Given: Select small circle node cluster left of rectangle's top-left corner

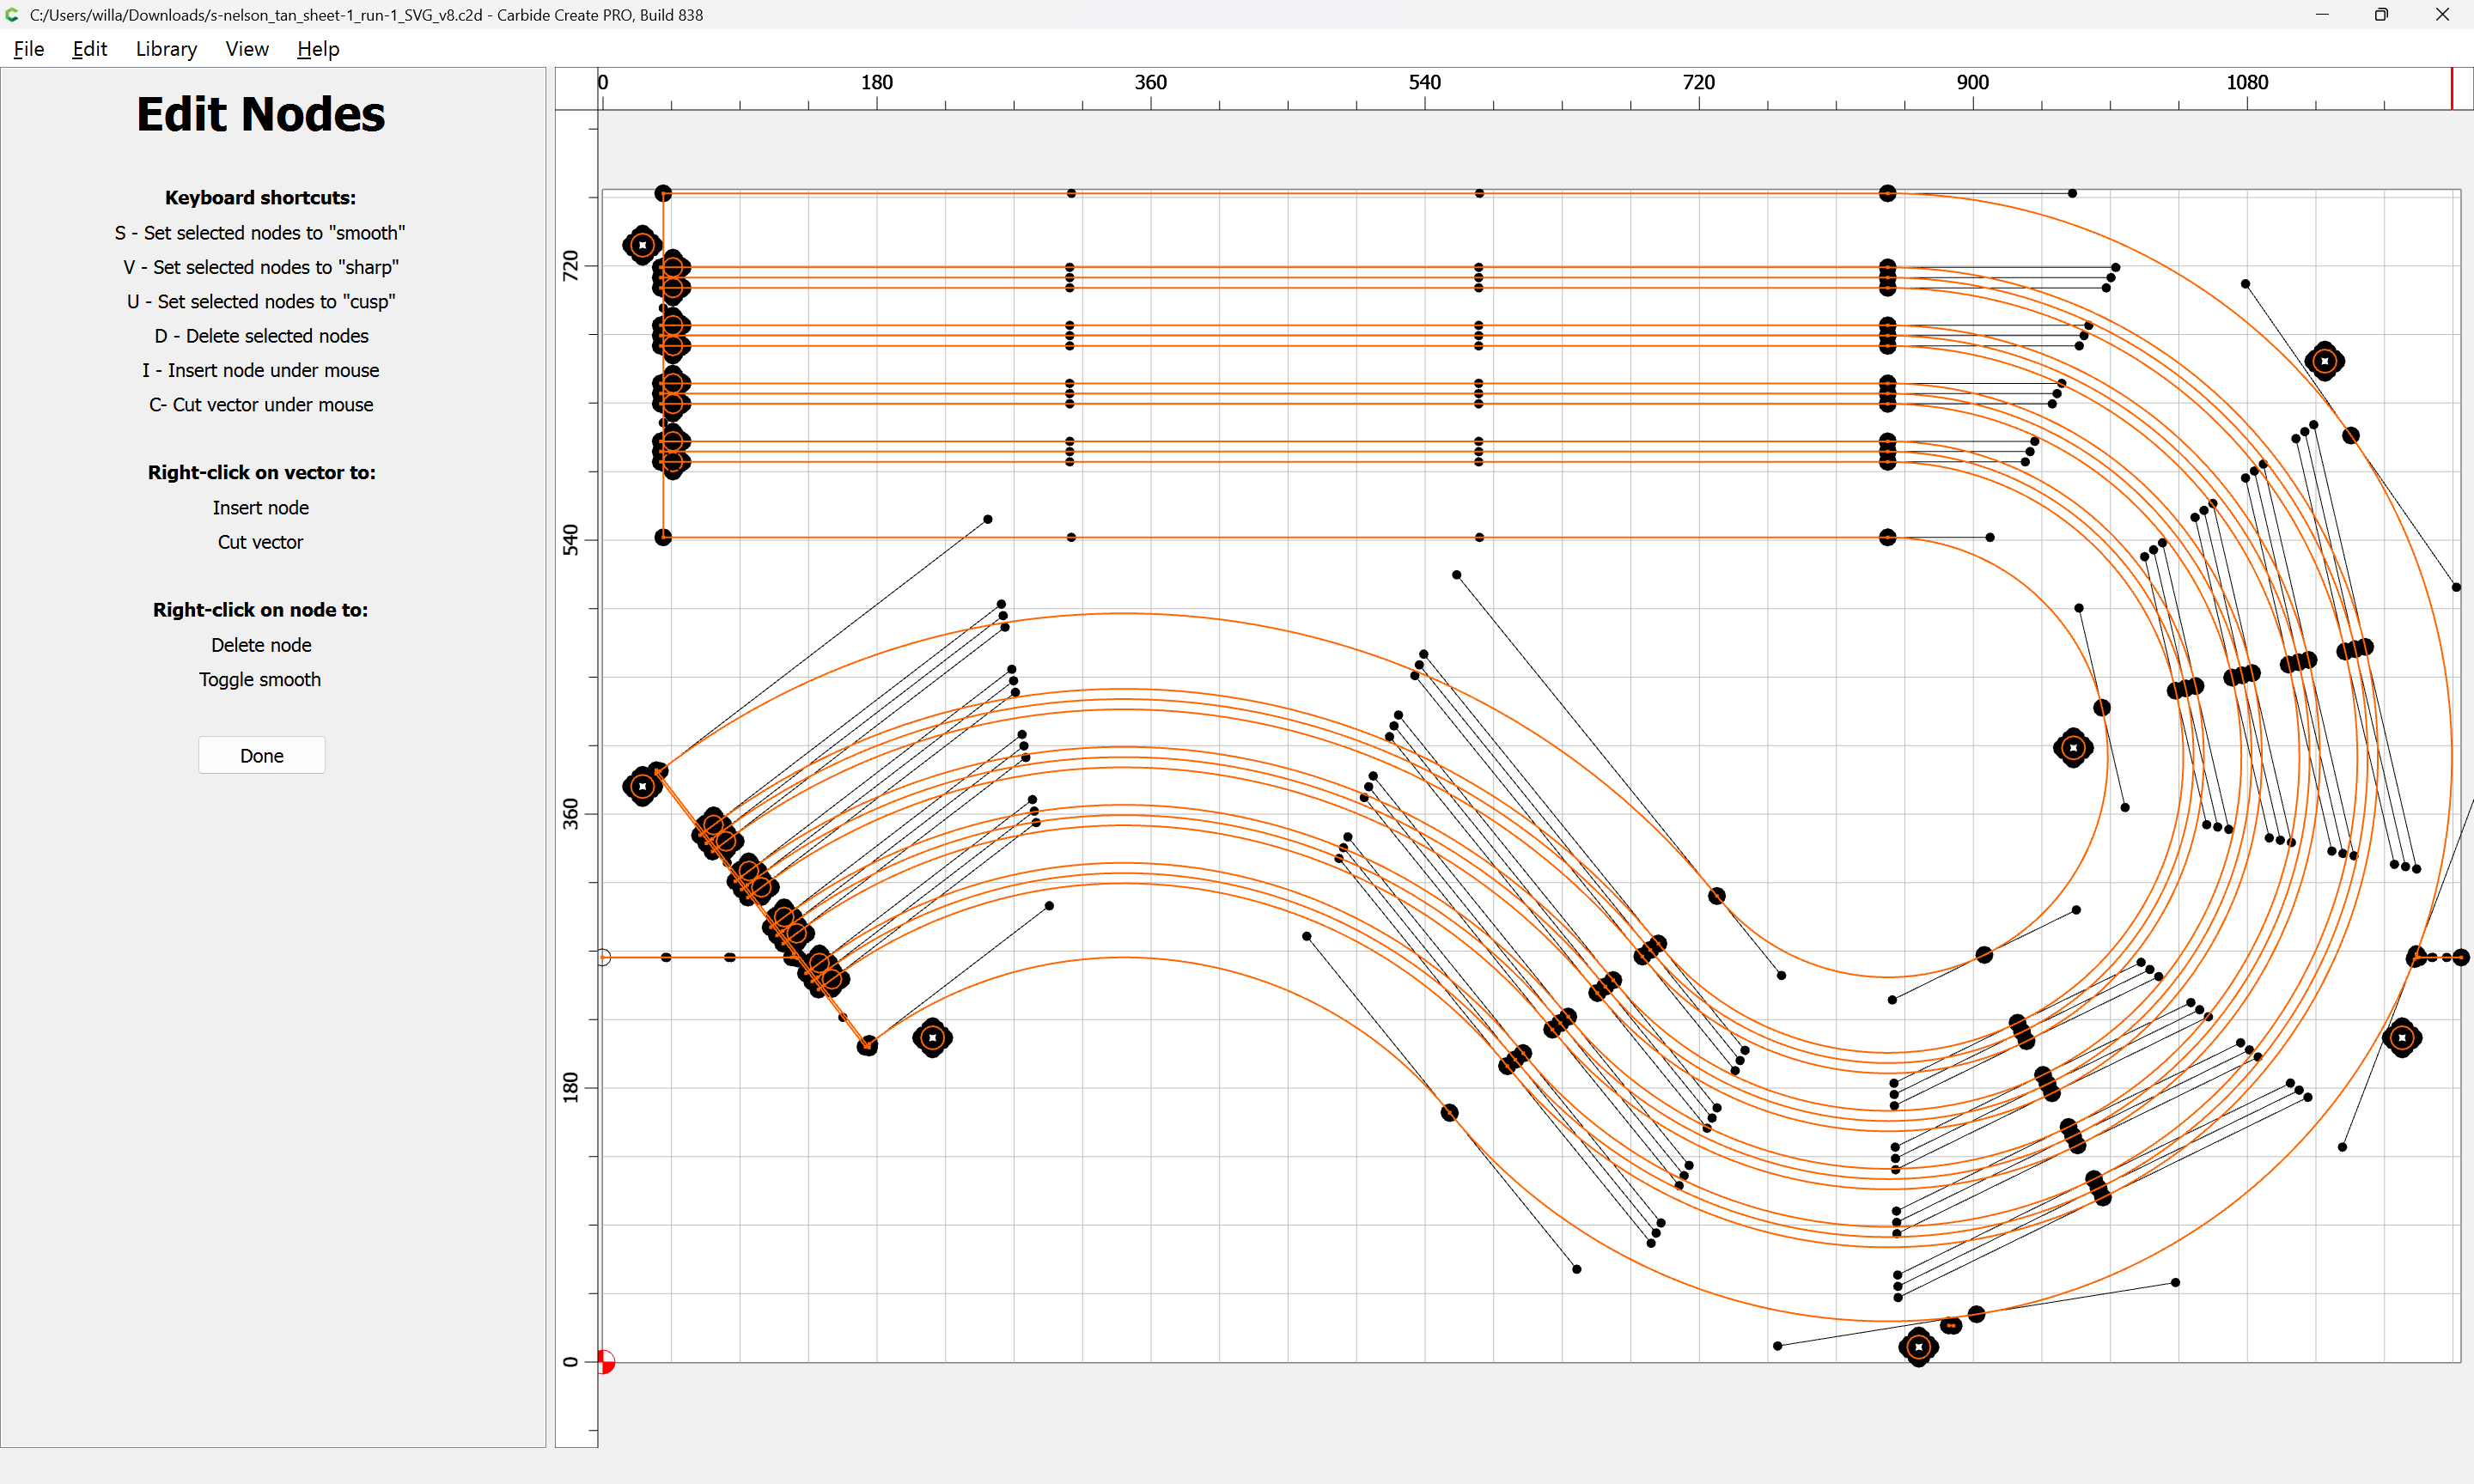Looking at the screenshot, I should [642, 245].
